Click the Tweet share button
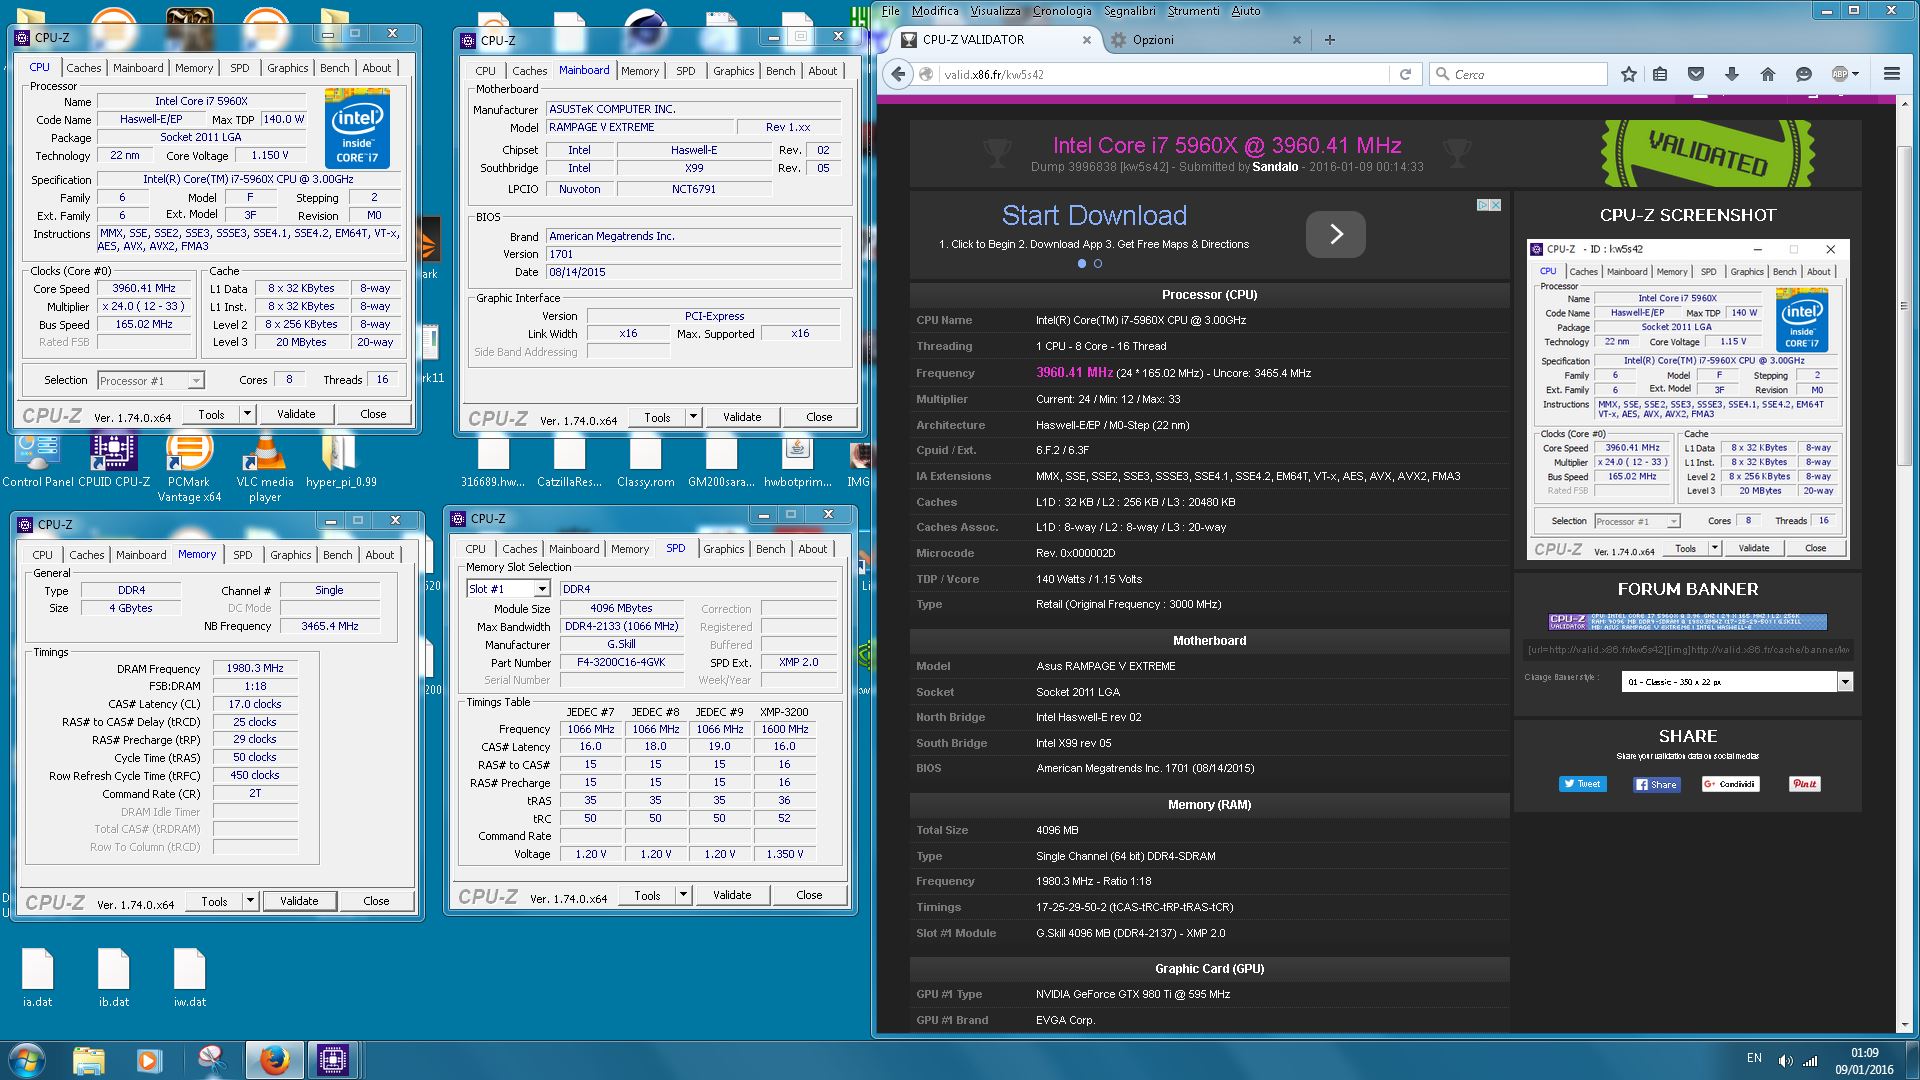 click(x=1582, y=784)
